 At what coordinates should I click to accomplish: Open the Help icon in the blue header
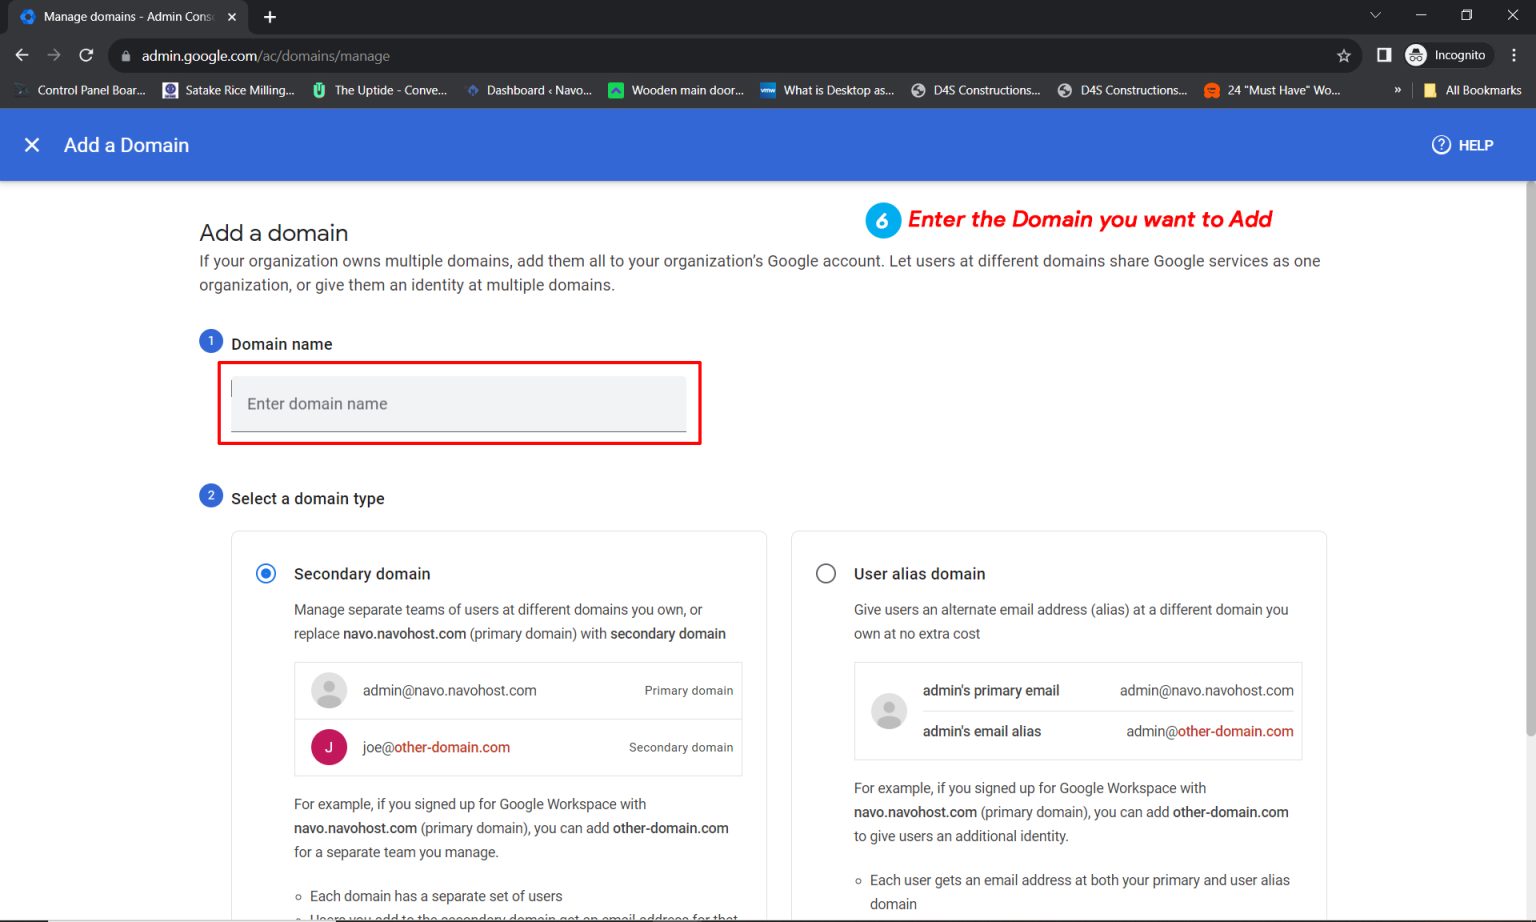click(x=1440, y=145)
